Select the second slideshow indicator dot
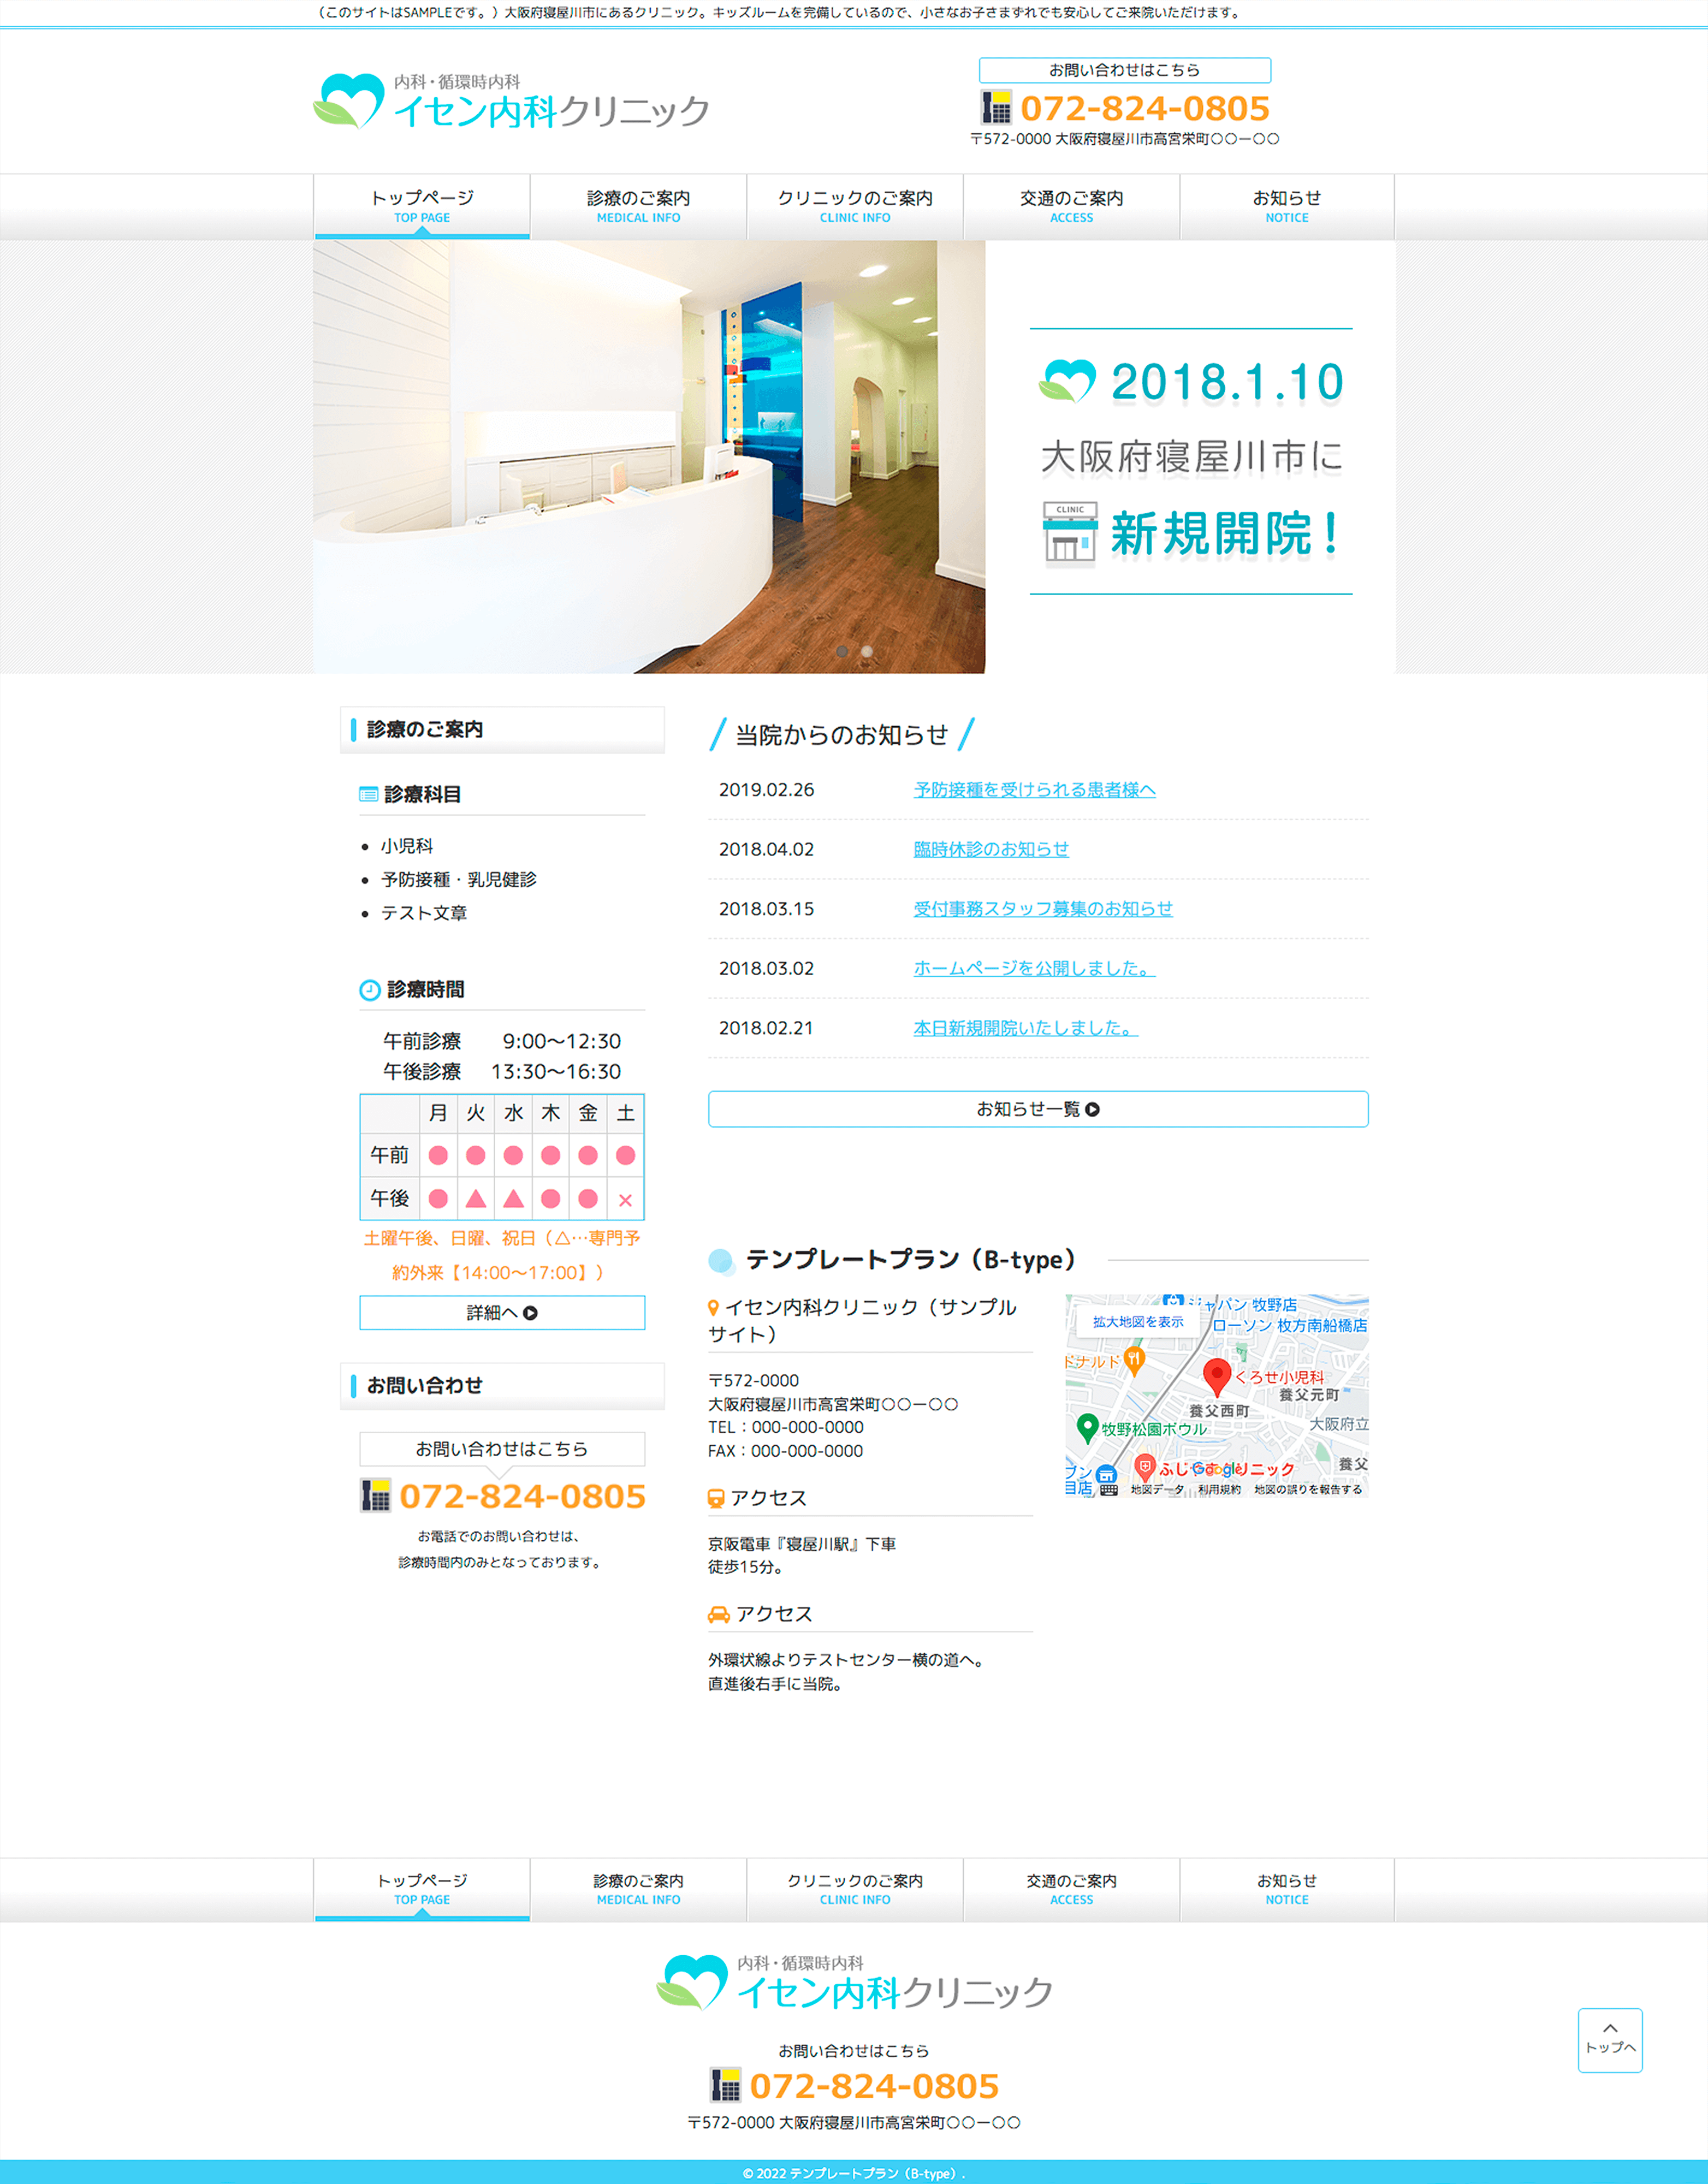Viewport: 1708px width, 2184px height. [867, 651]
